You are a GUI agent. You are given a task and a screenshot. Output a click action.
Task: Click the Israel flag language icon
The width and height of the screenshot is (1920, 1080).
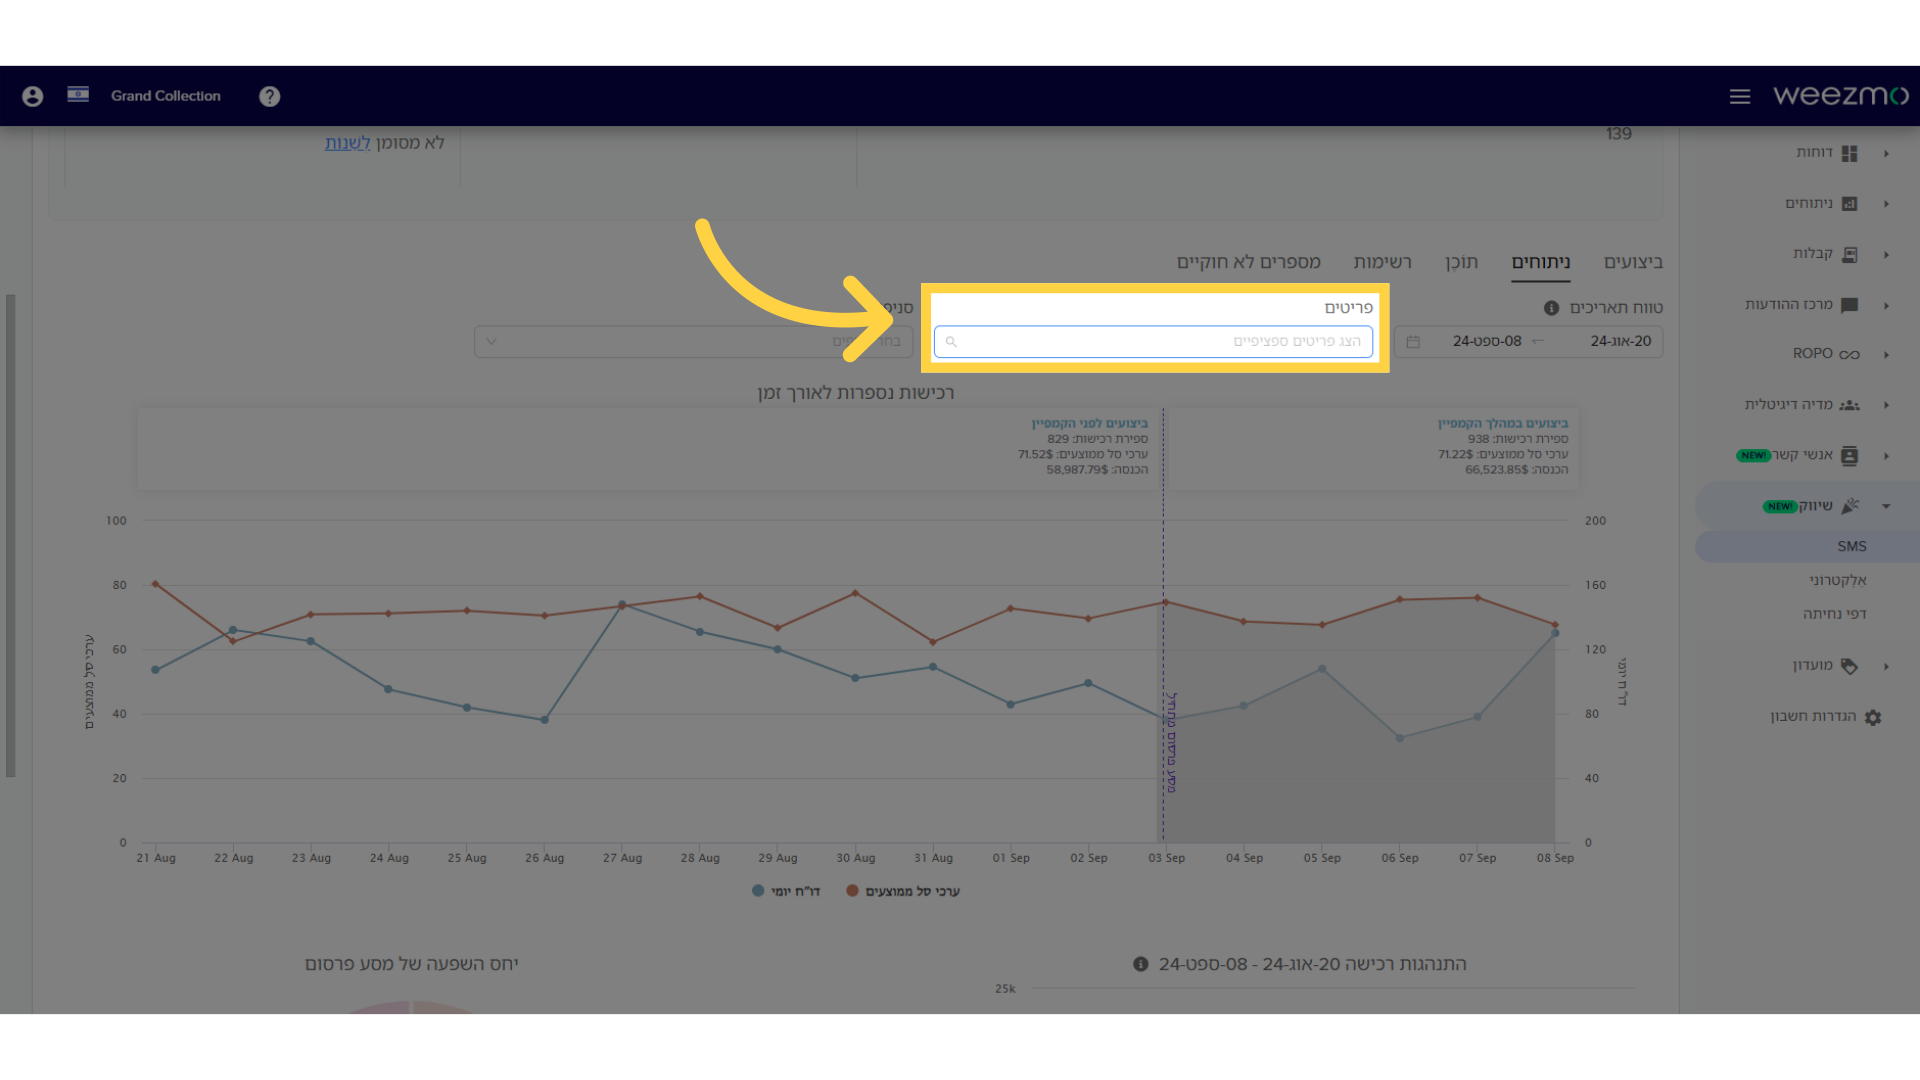78,94
